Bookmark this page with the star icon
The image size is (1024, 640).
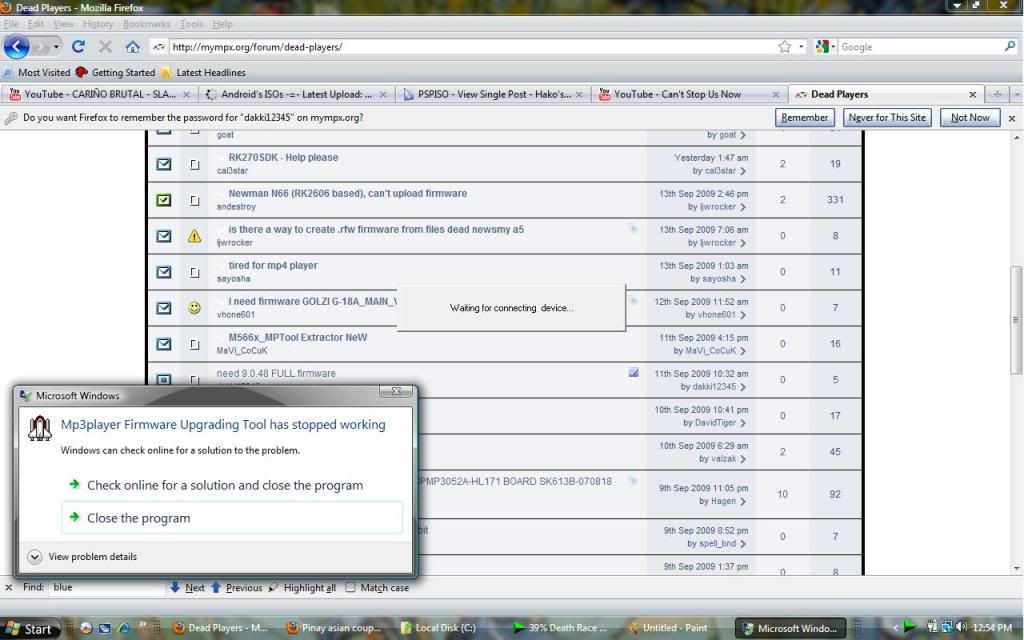click(785, 47)
